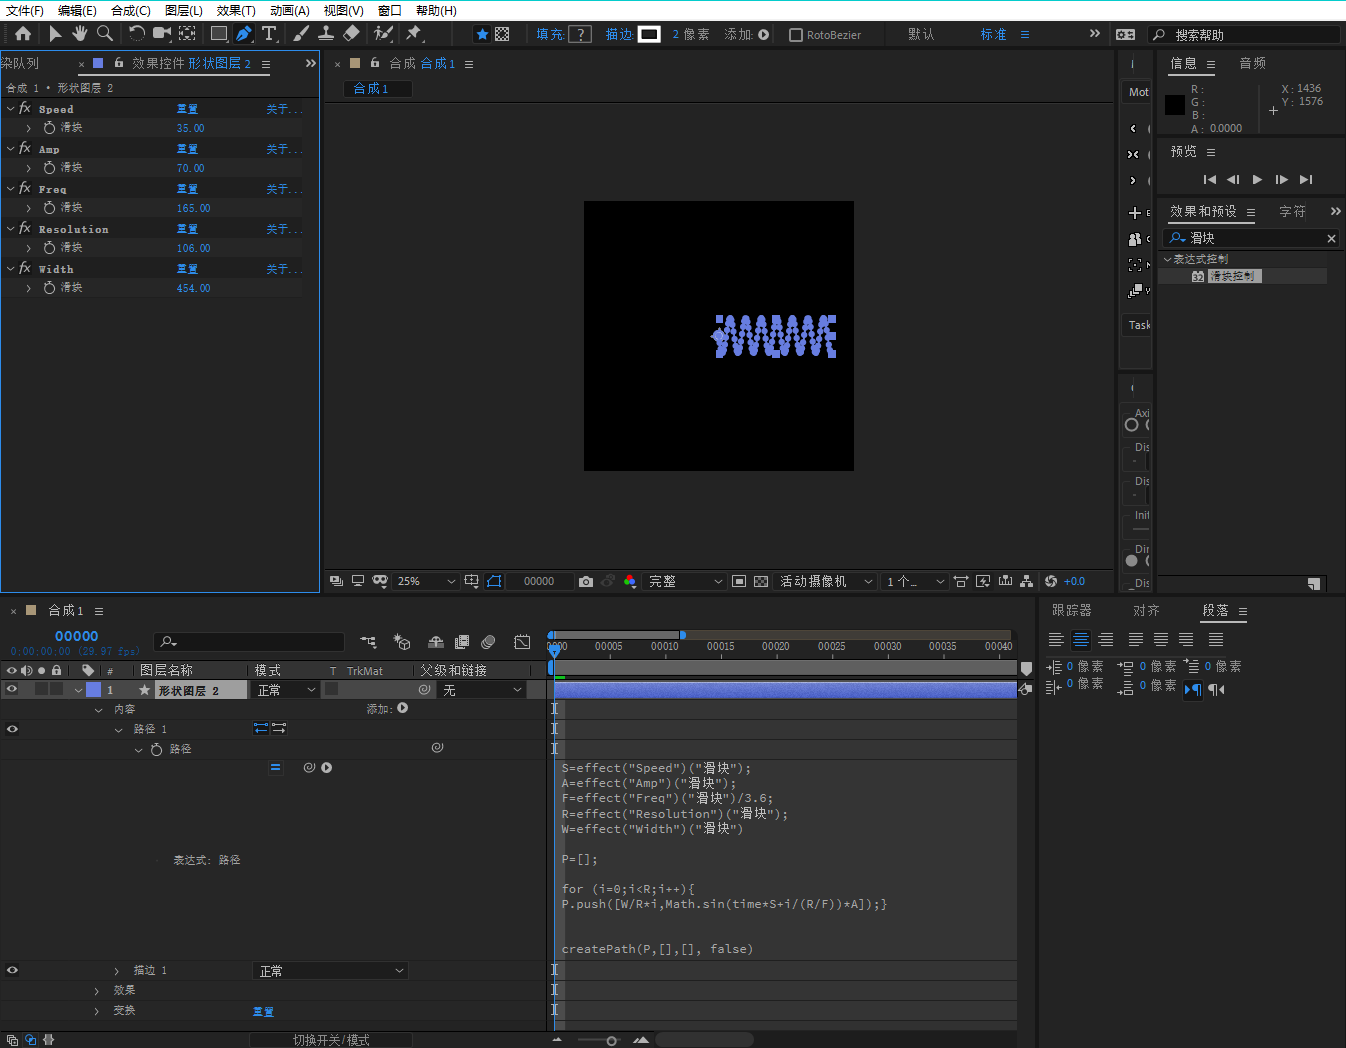Toggle visibility eye for 路径 1

pyautogui.click(x=12, y=729)
